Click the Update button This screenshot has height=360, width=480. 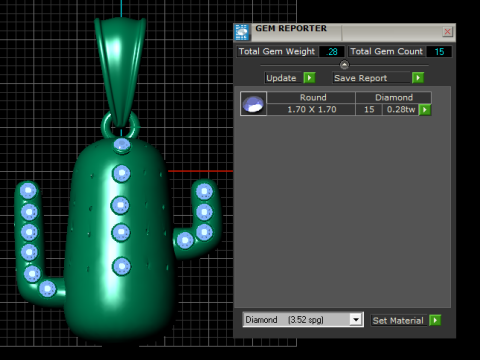click(x=283, y=78)
